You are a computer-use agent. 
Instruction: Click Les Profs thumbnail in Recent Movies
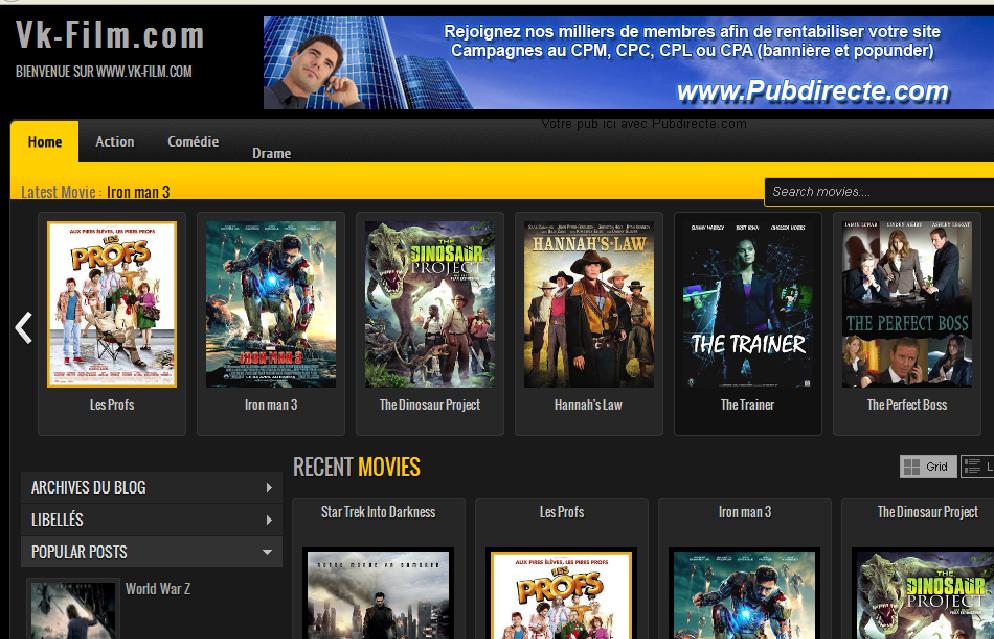tap(561, 594)
